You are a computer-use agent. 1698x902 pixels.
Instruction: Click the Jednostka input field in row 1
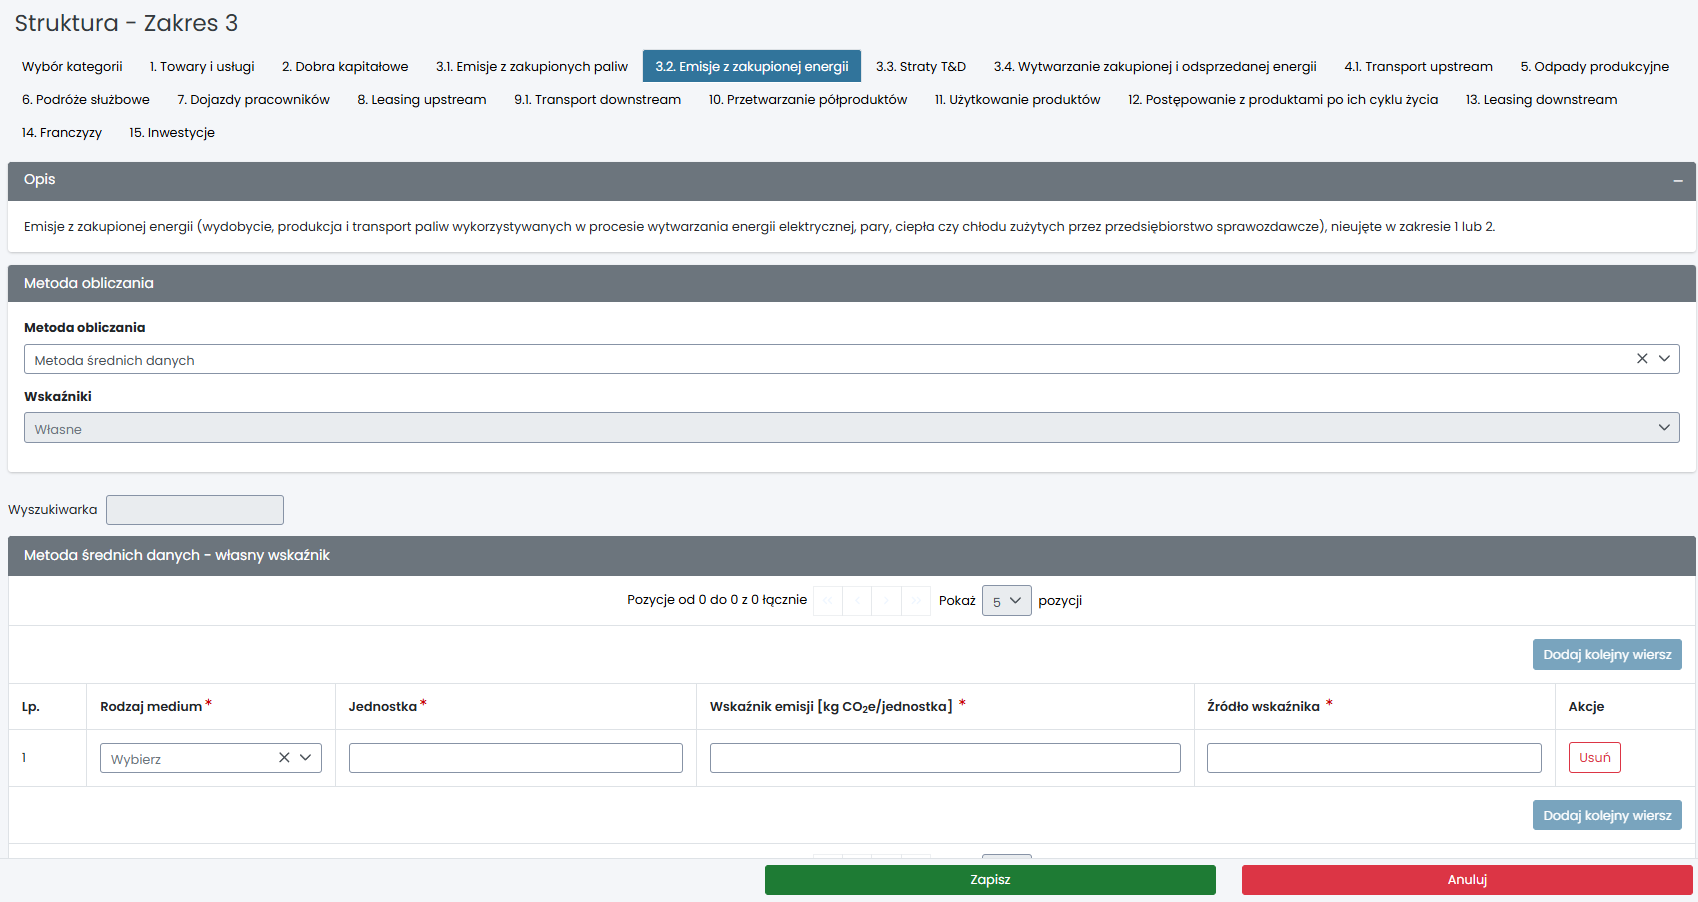(515, 758)
